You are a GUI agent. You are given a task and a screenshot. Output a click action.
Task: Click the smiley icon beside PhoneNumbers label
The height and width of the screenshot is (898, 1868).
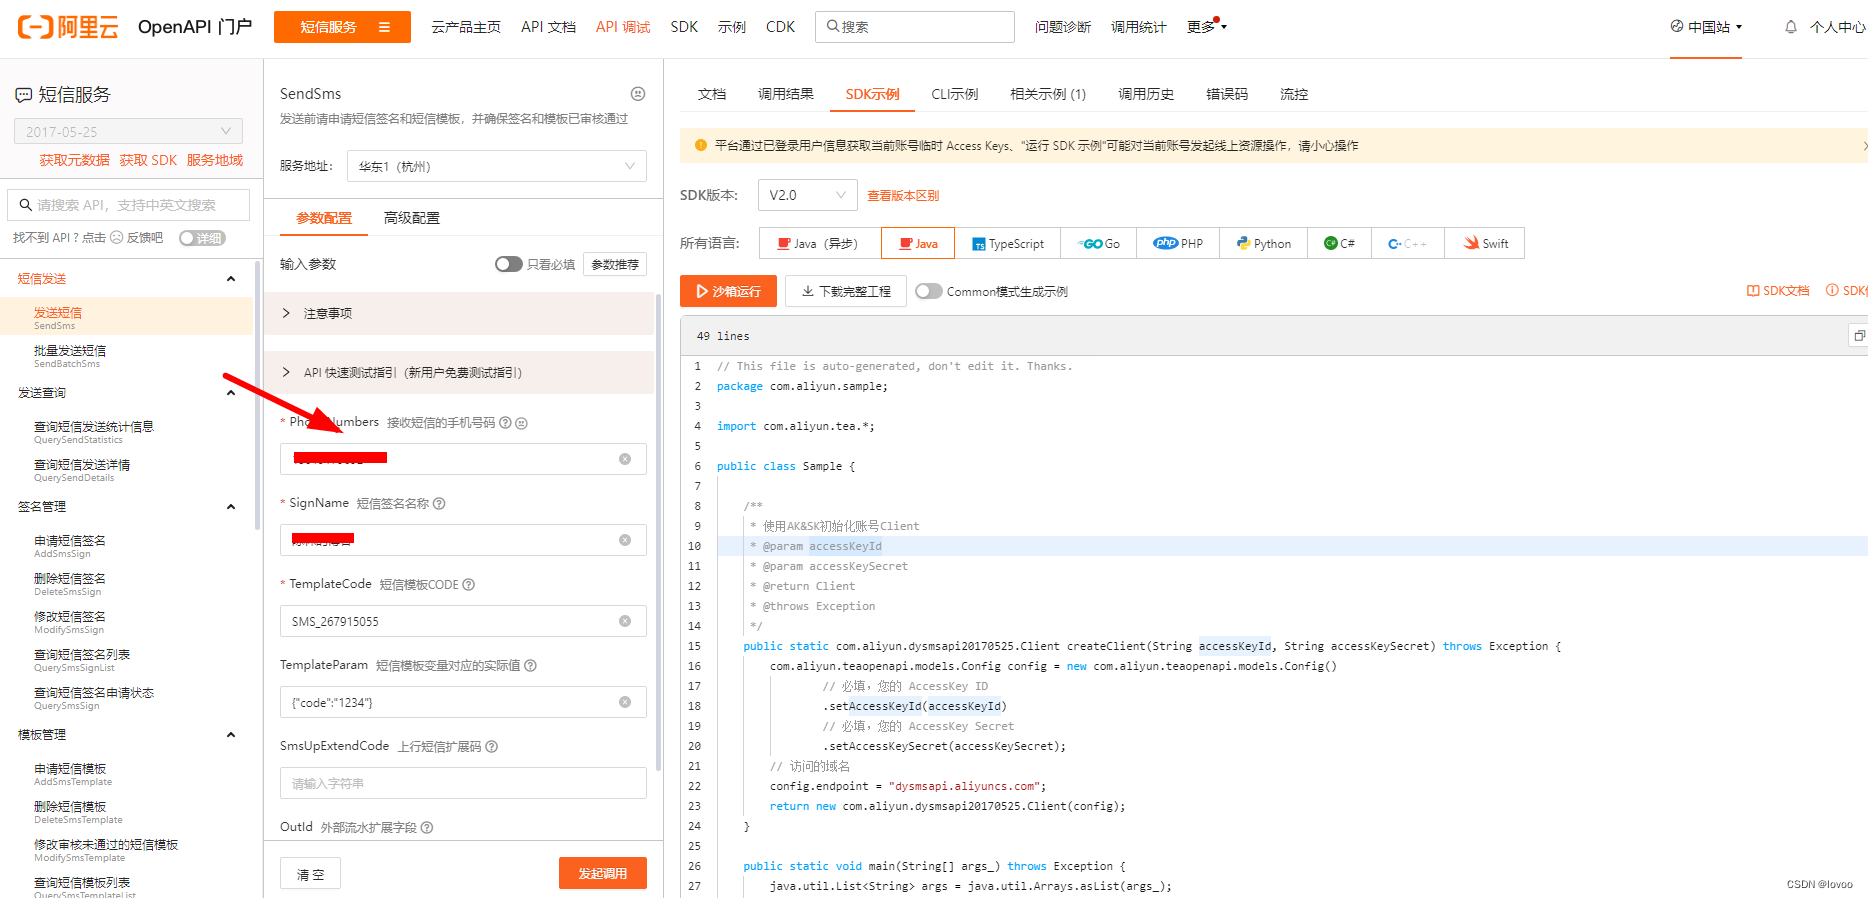tap(521, 423)
